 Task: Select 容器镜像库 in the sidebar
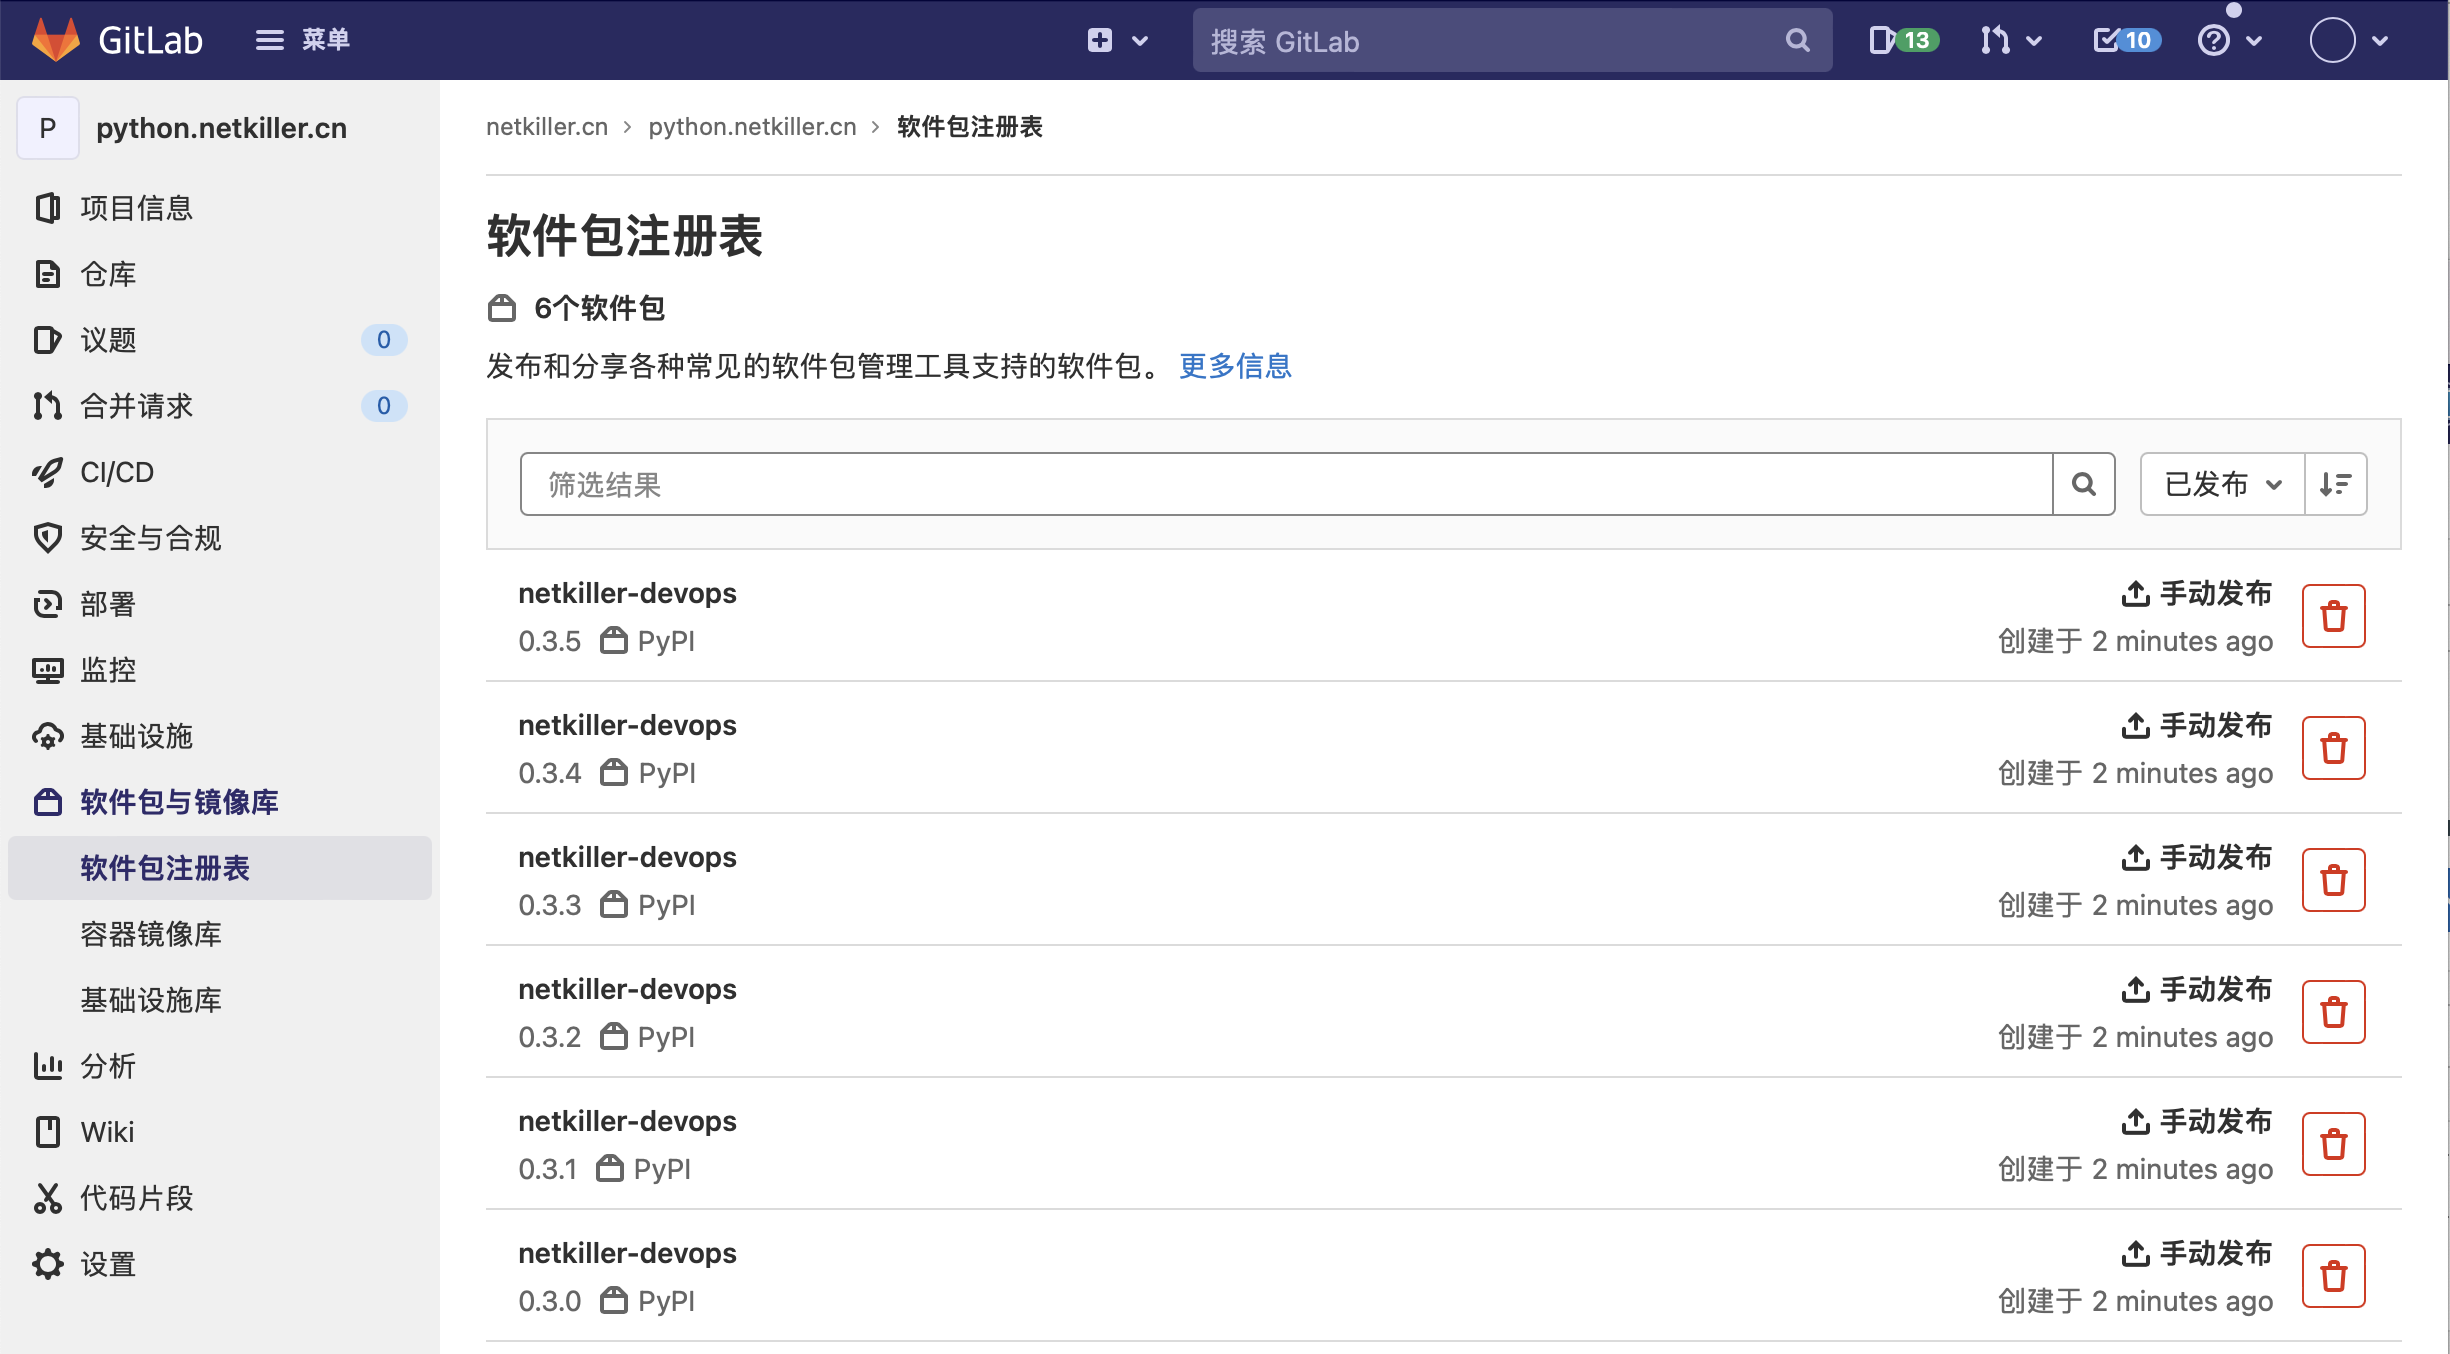pyautogui.click(x=151, y=934)
